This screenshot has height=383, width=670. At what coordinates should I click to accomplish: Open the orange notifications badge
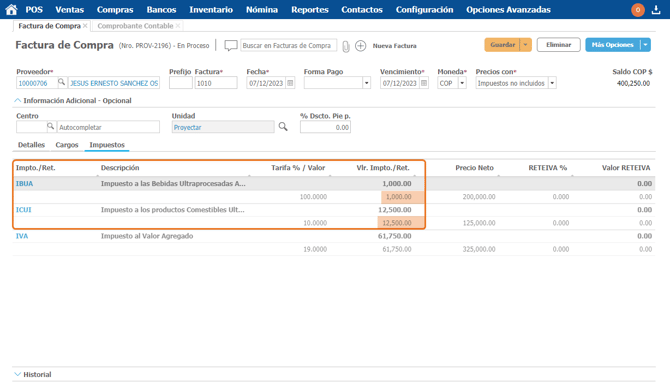coord(638,9)
